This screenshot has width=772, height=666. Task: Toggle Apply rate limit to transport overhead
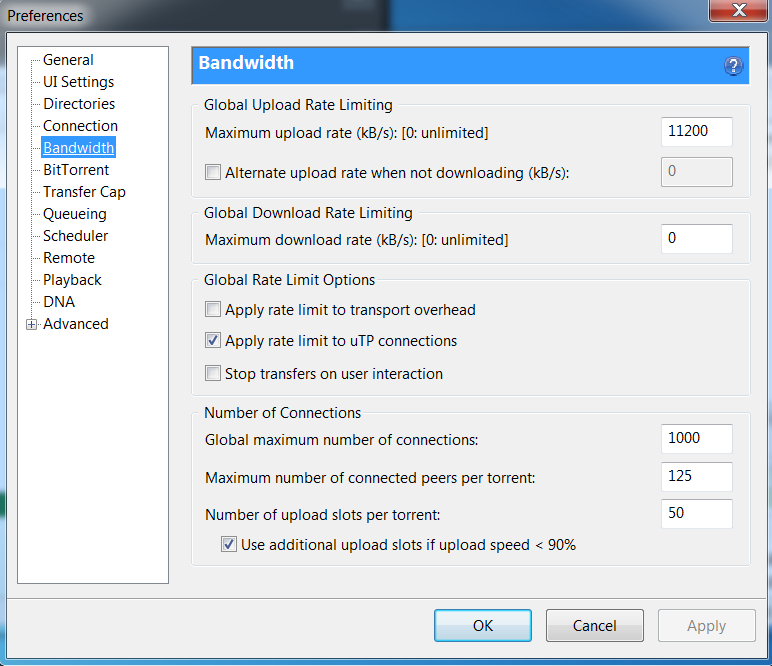click(x=213, y=310)
